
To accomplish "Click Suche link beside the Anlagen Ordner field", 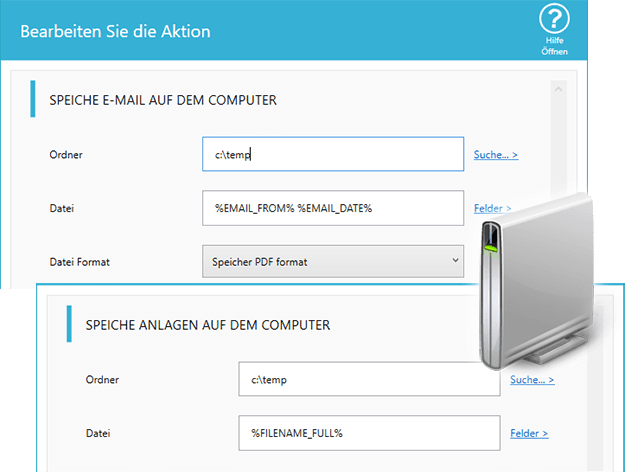I will (x=532, y=379).
